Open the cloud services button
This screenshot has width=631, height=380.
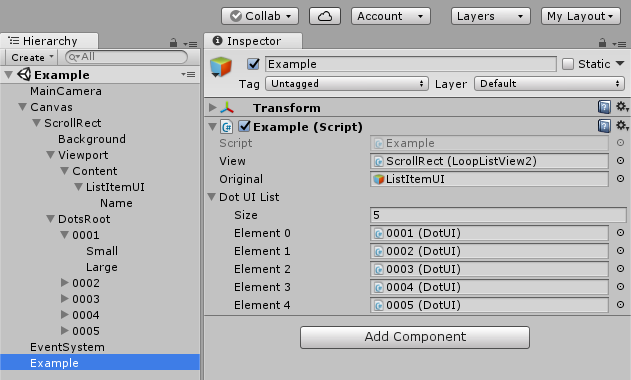(325, 16)
